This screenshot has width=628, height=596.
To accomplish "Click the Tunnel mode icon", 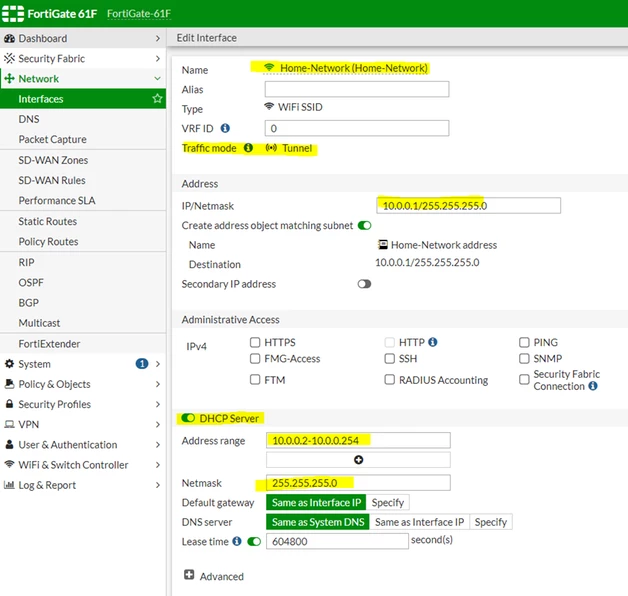I will pyautogui.click(x=271, y=148).
